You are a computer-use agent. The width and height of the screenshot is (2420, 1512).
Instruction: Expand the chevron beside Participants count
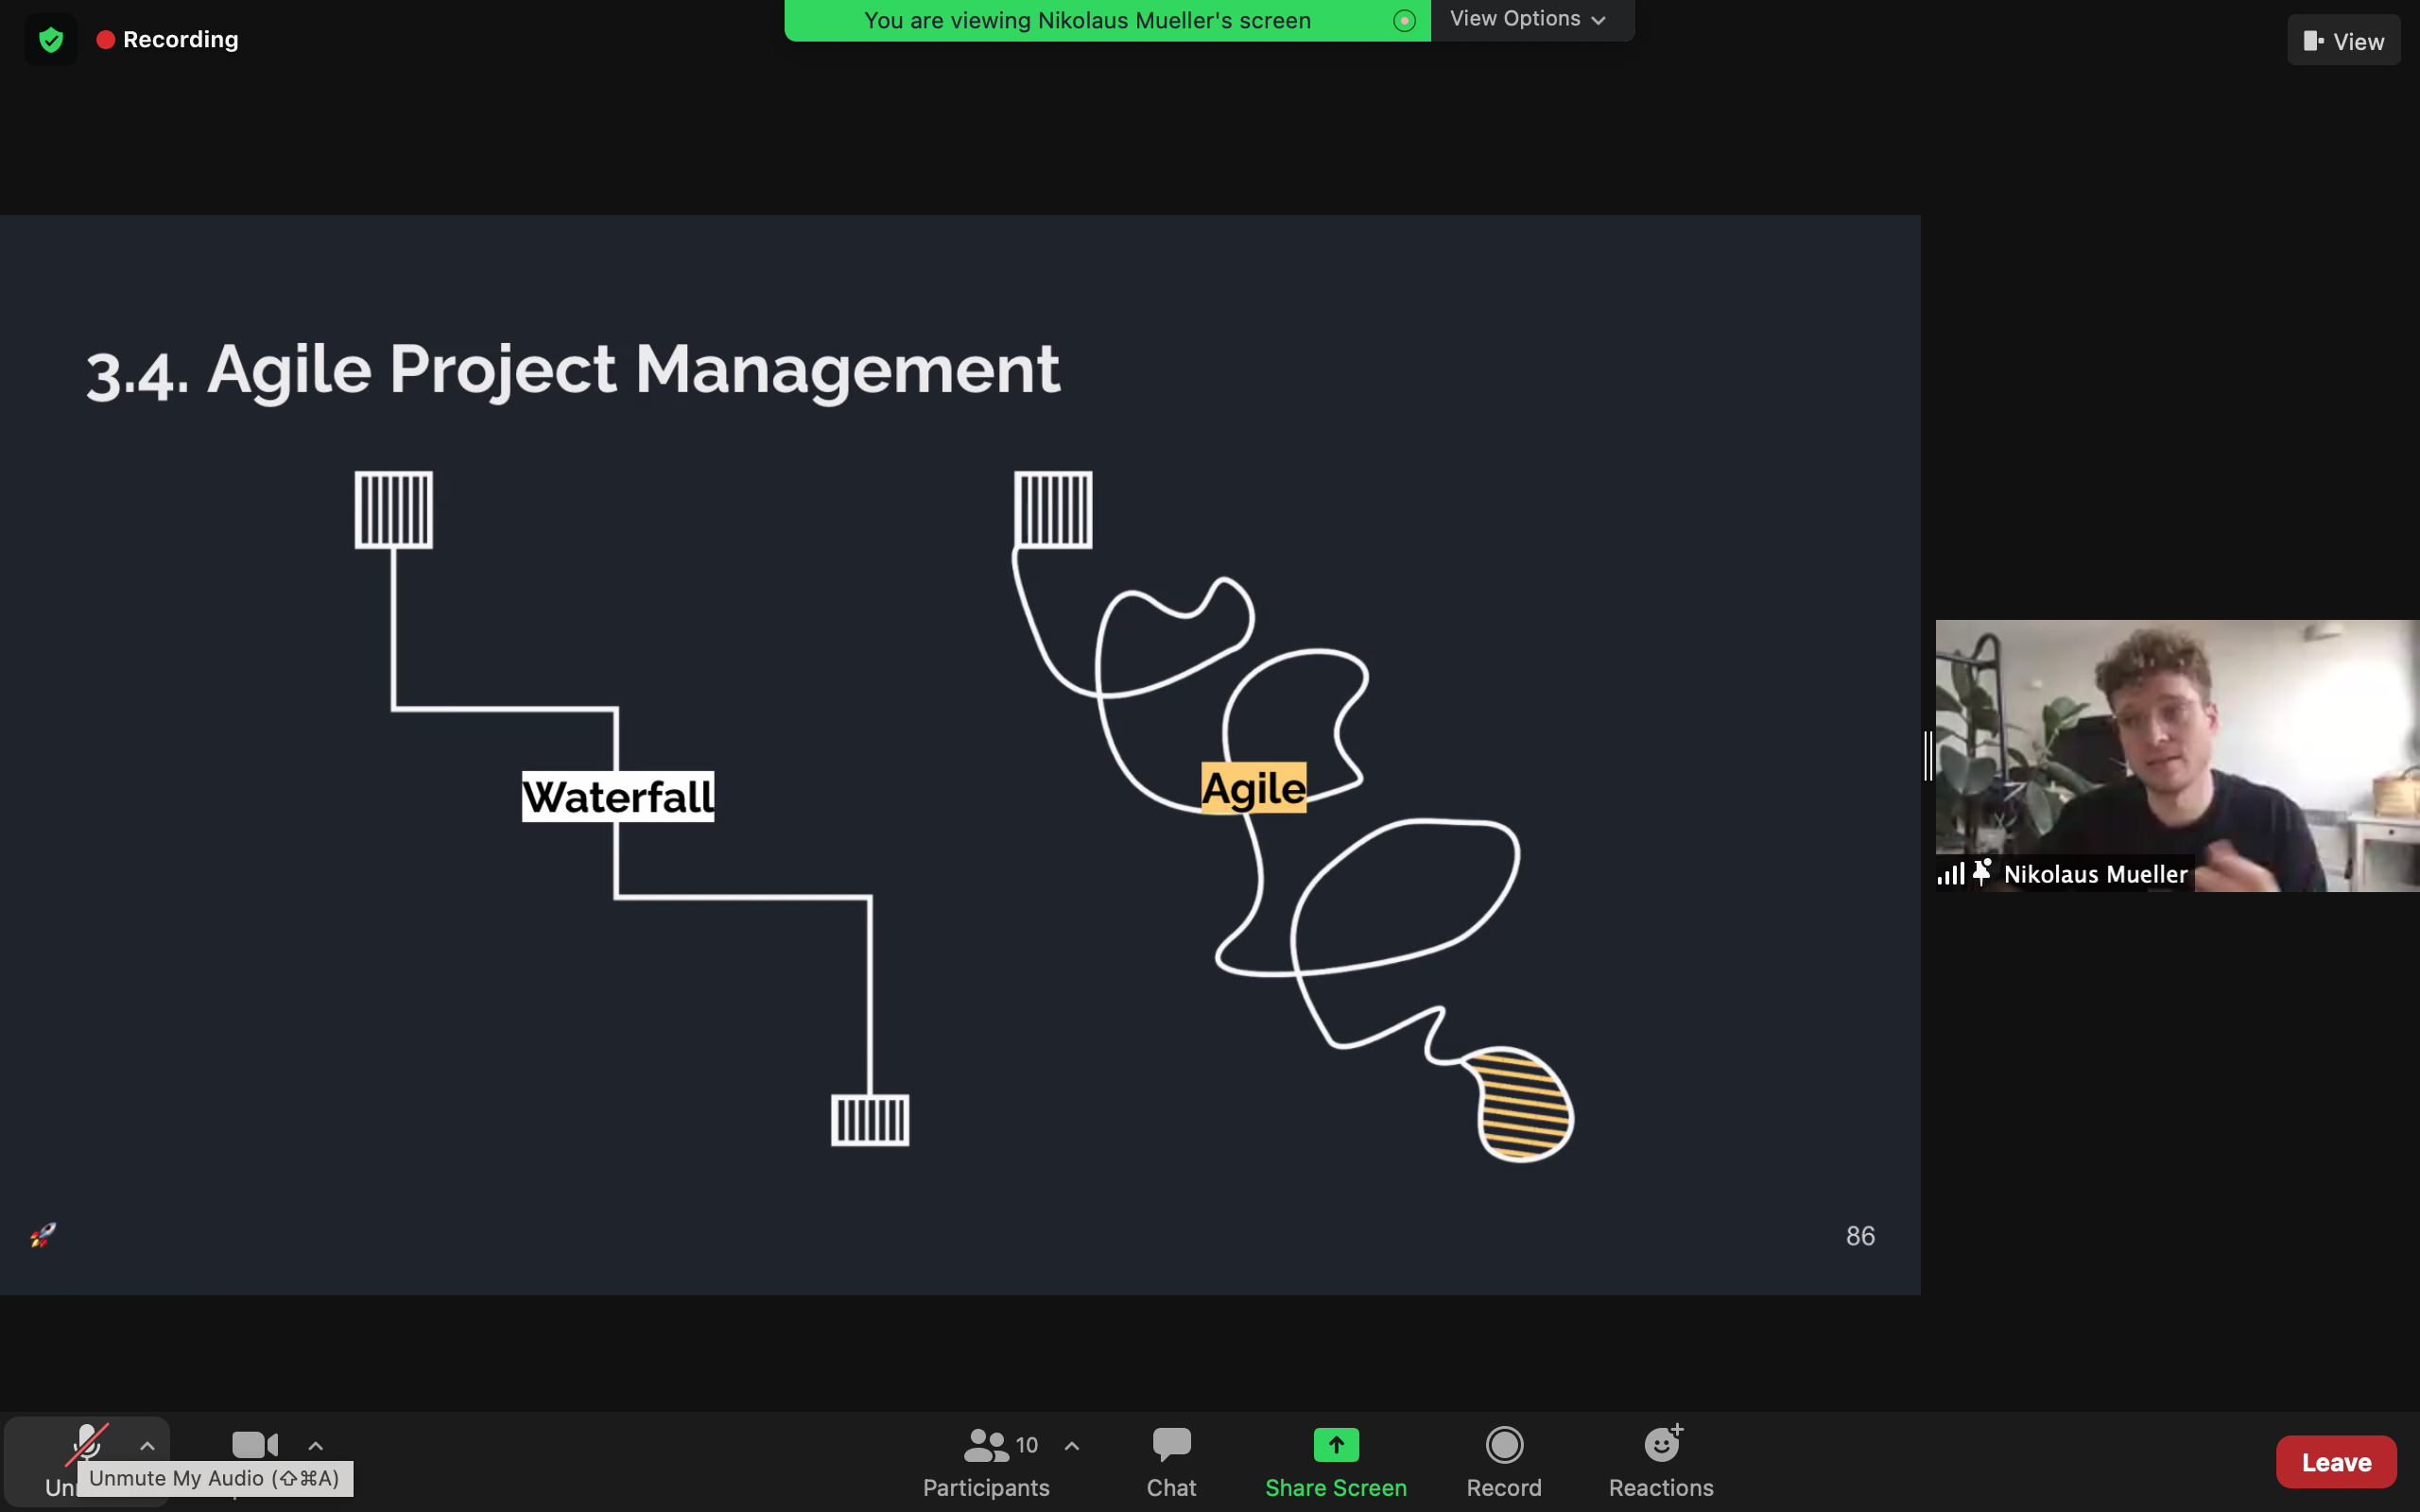pos(1072,1445)
